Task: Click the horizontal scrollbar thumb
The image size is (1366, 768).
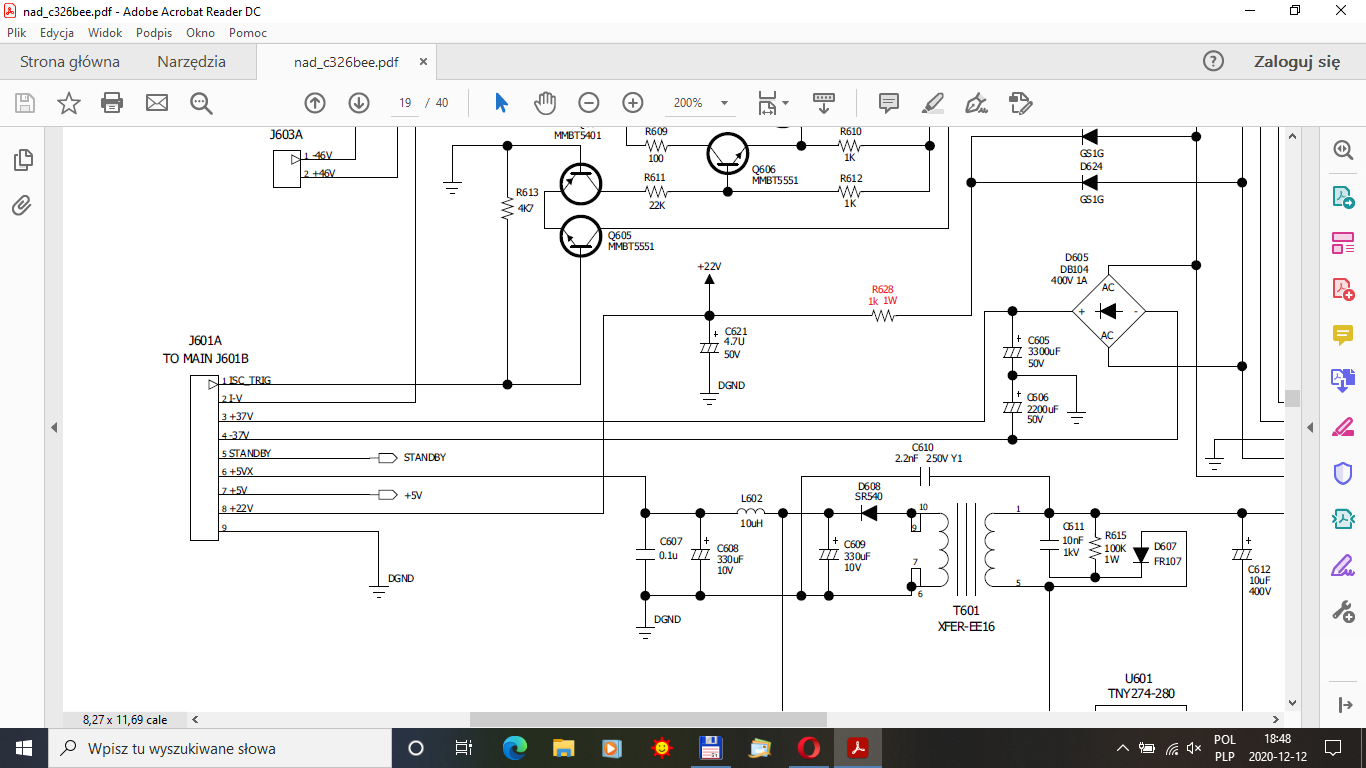Action: click(648, 719)
